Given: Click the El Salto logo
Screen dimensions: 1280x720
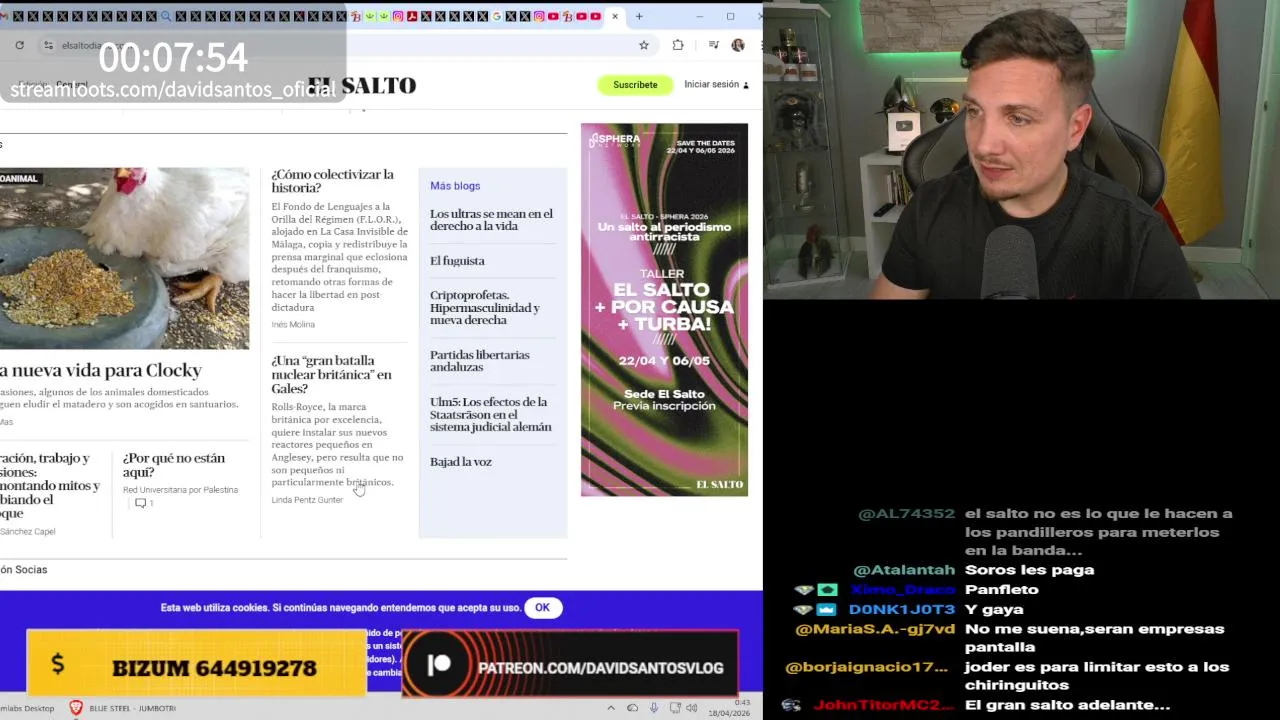Looking at the screenshot, I should 361,86.
